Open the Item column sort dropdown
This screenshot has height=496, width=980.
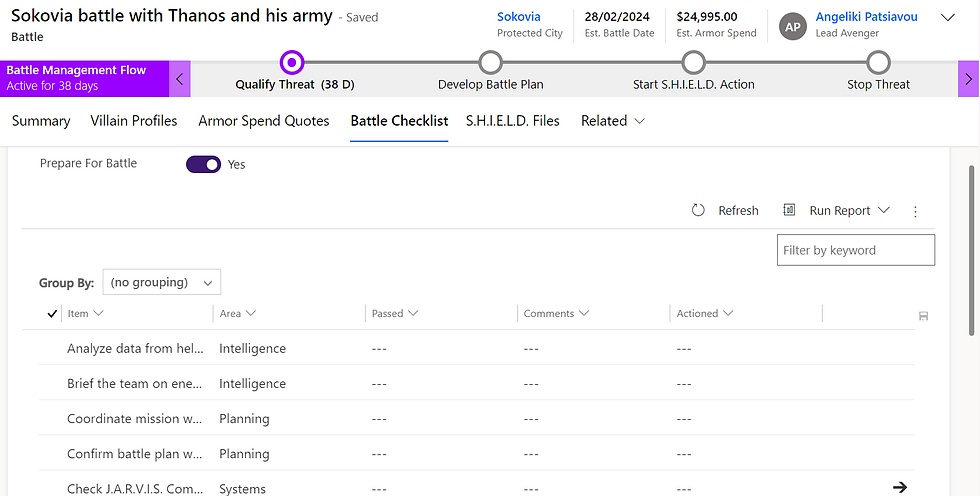coord(98,313)
